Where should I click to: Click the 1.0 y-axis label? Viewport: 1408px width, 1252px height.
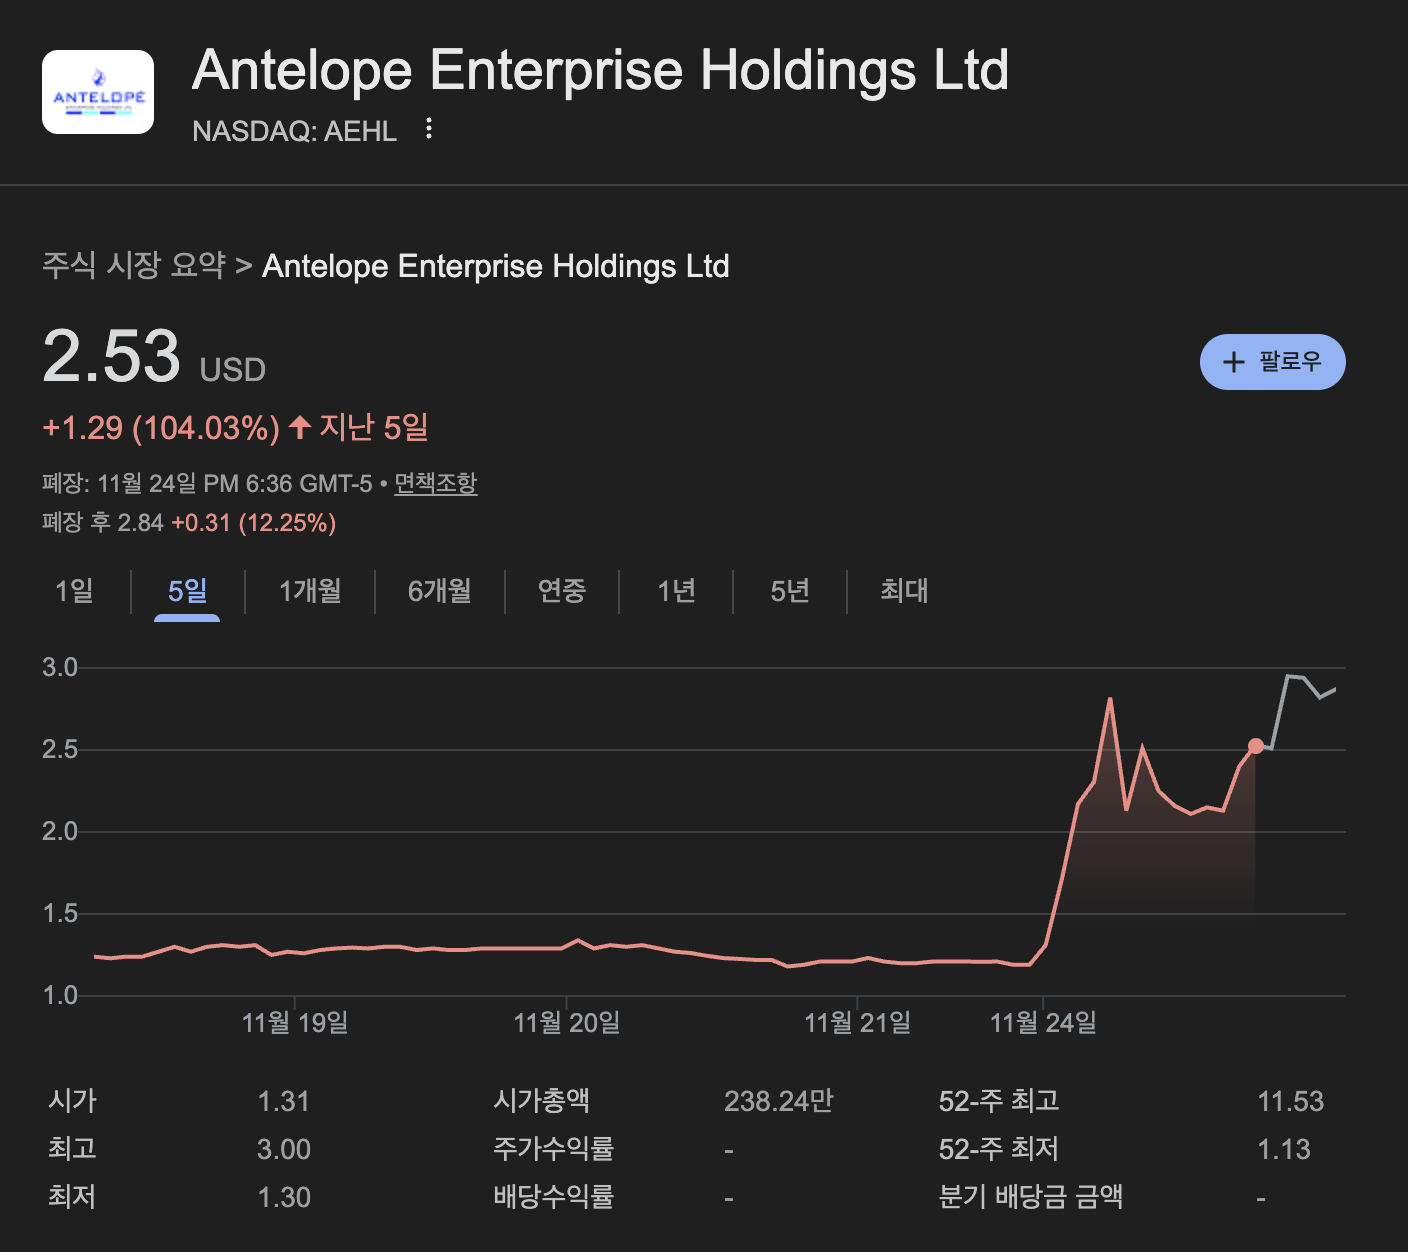(x=60, y=996)
